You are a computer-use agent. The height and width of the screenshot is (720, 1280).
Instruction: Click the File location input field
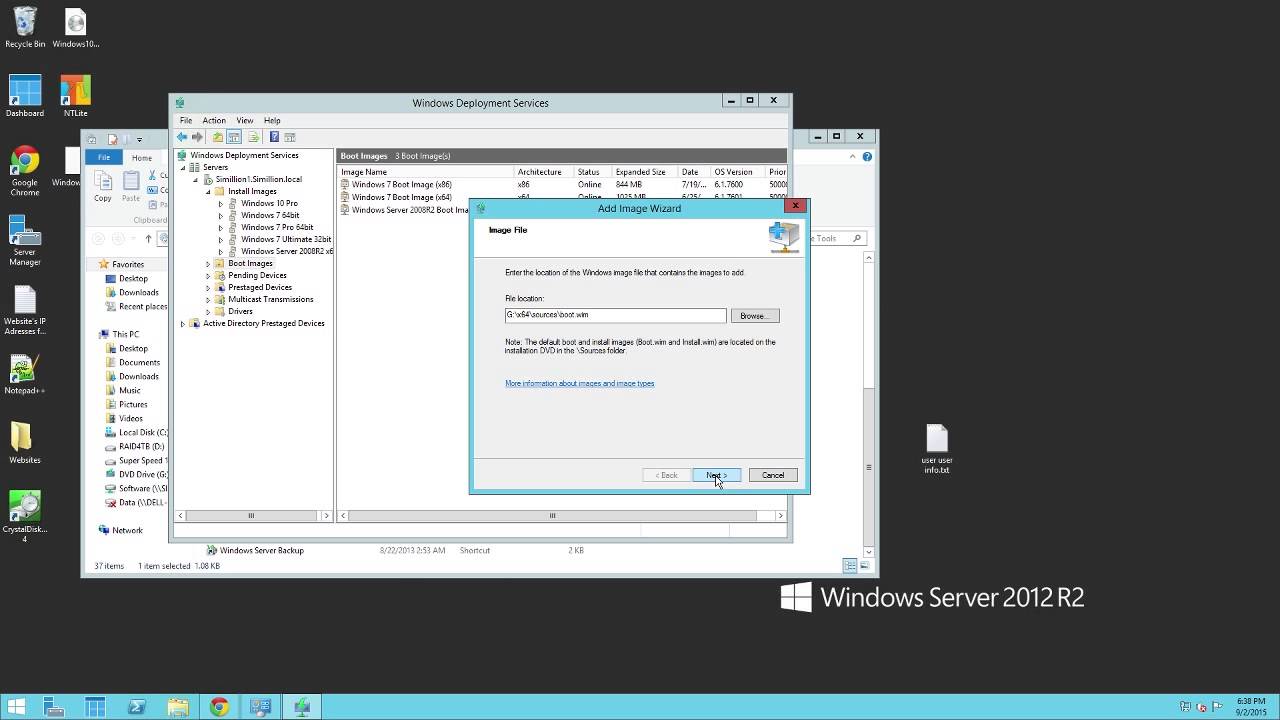(x=615, y=315)
